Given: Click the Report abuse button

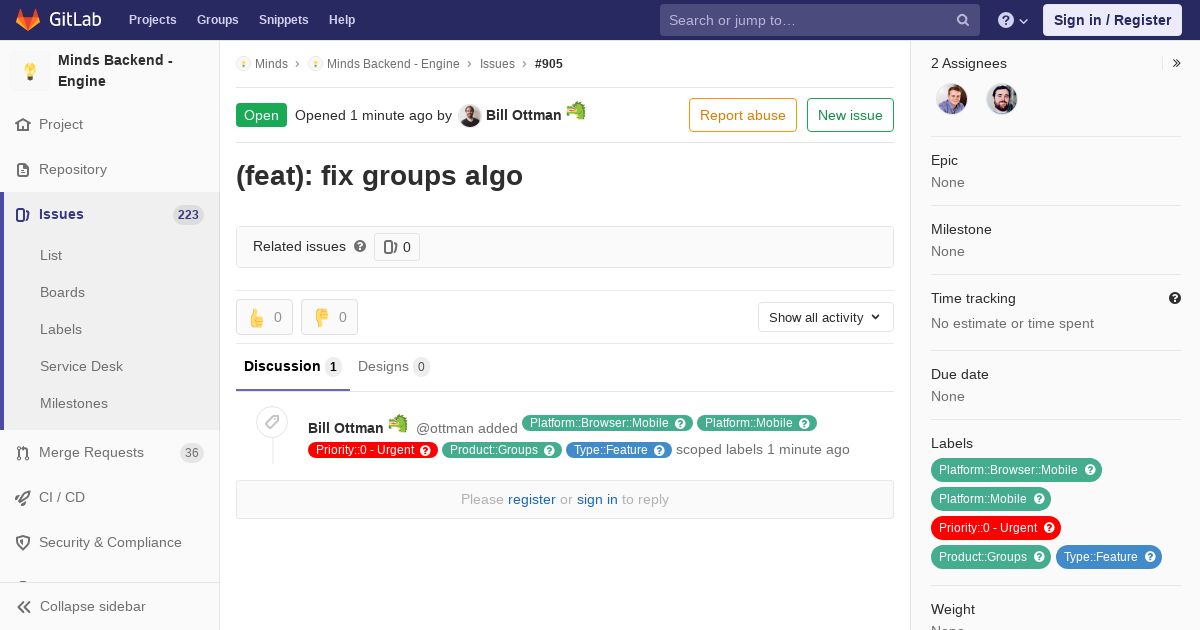Looking at the screenshot, I should point(743,115).
